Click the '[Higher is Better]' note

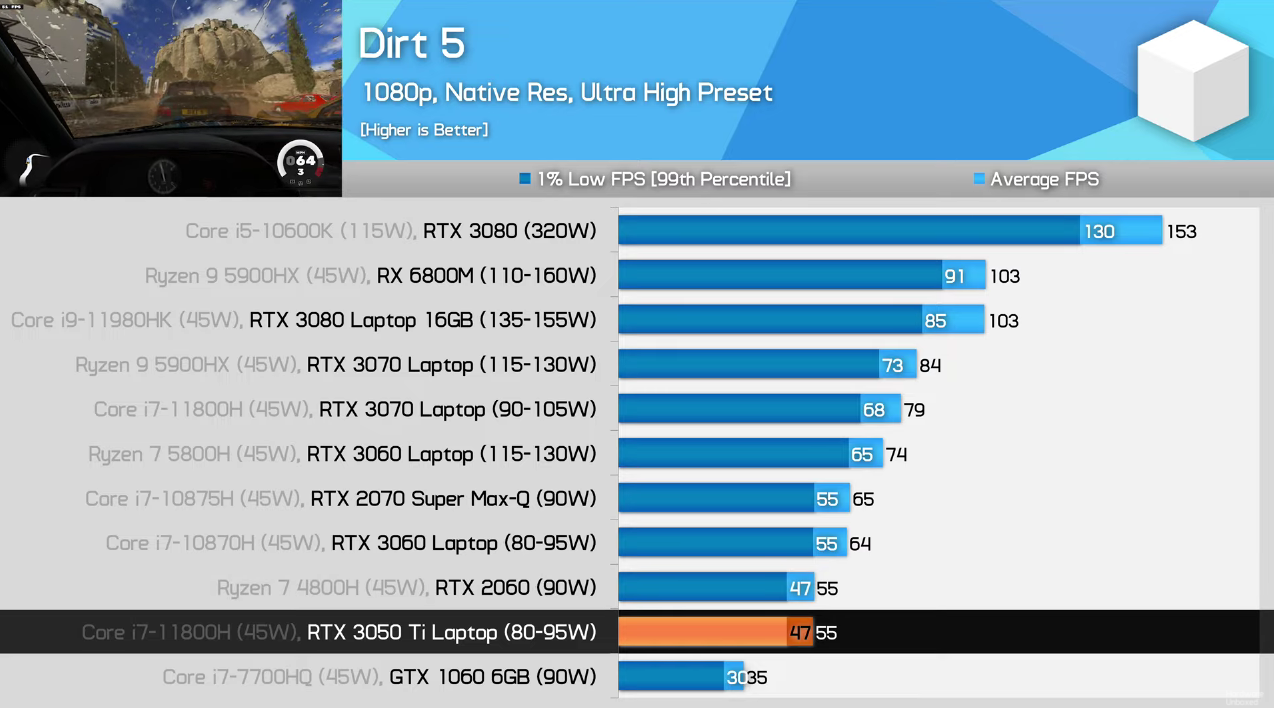(x=424, y=130)
